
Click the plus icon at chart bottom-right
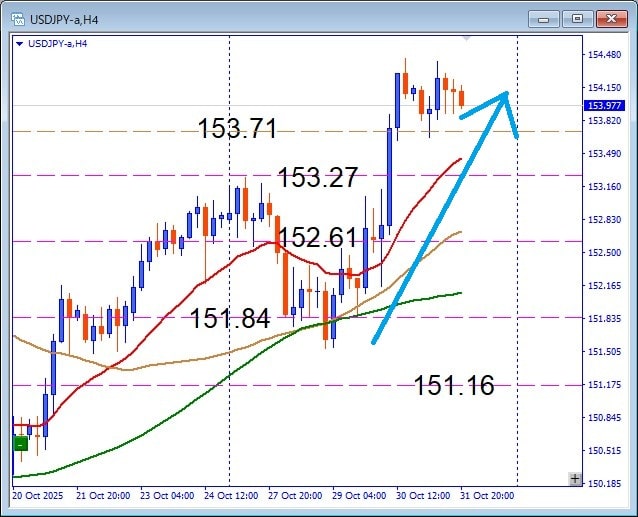coord(574,479)
